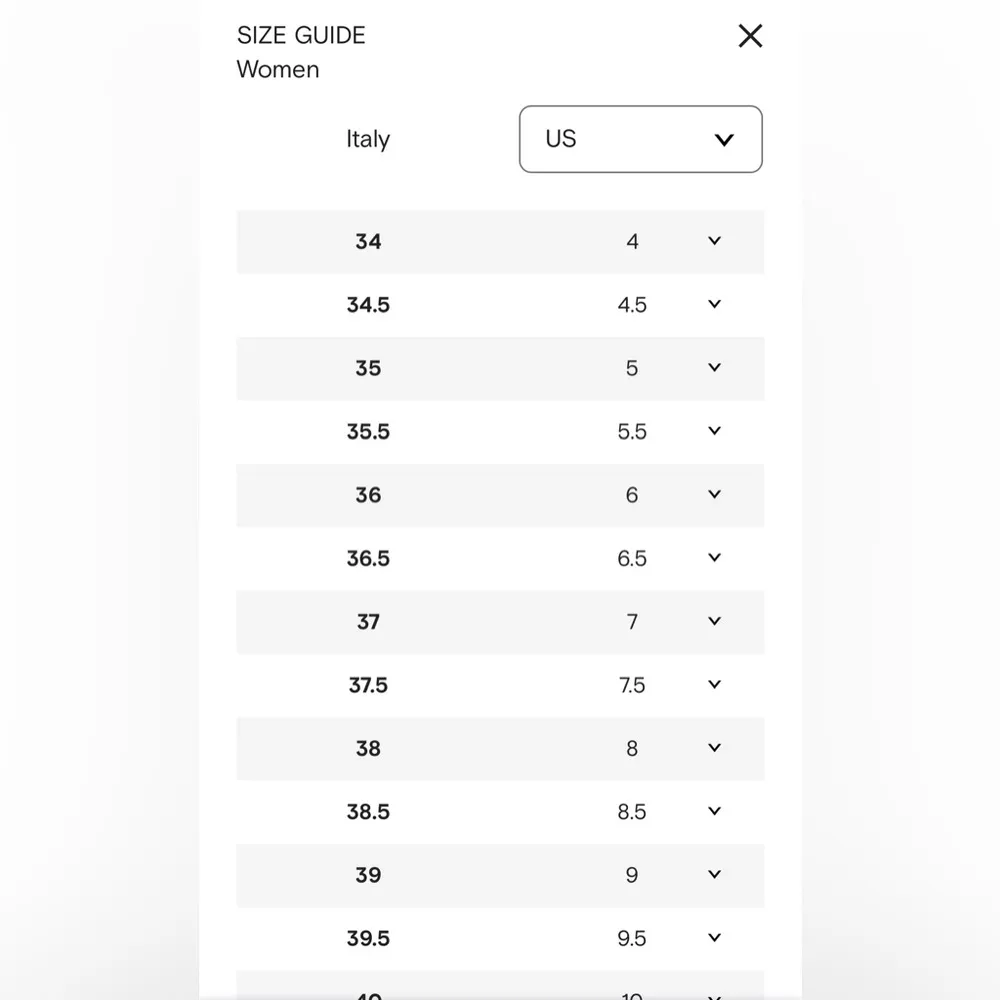Open the 39.5 row chevron
The width and height of the screenshot is (1000, 1000).
click(714, 938)
